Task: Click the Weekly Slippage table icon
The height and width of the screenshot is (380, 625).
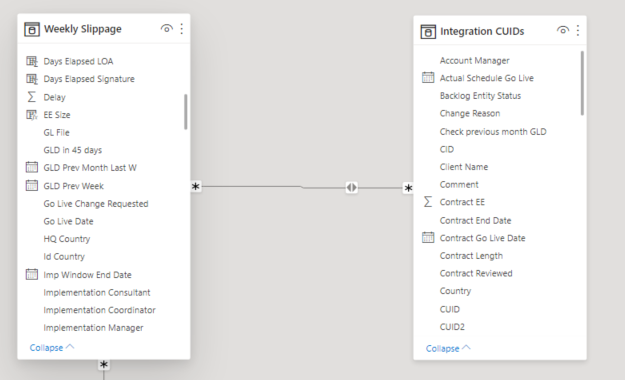Action: tap(32, 29)
